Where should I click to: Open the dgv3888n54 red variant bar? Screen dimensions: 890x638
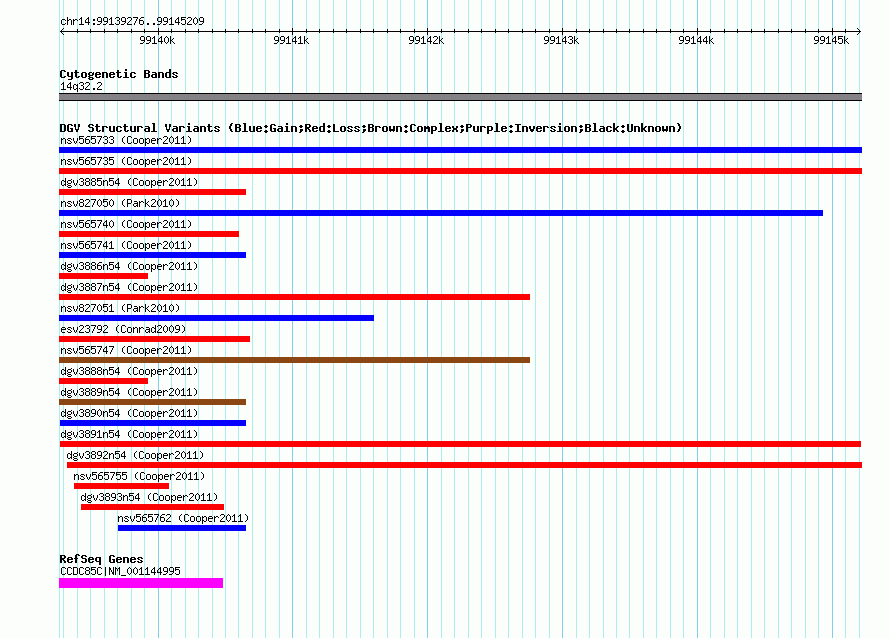(103, 381)
